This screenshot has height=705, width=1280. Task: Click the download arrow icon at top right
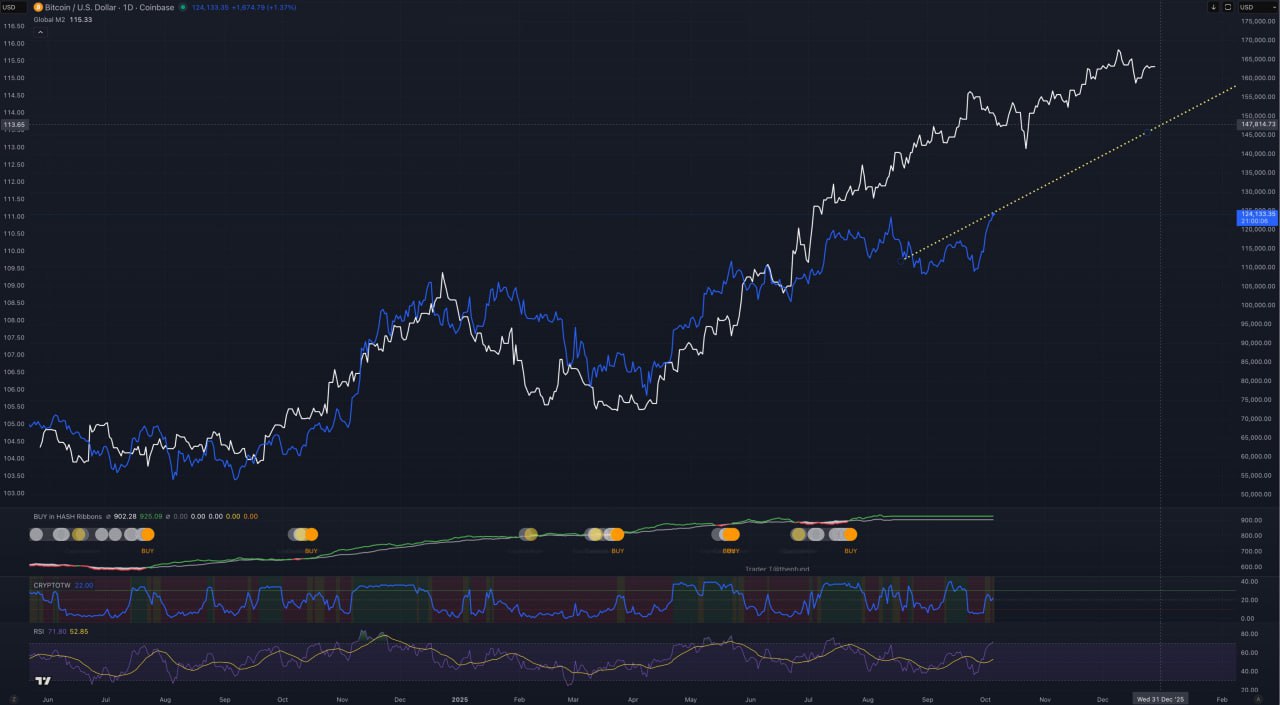point(1213,7)
